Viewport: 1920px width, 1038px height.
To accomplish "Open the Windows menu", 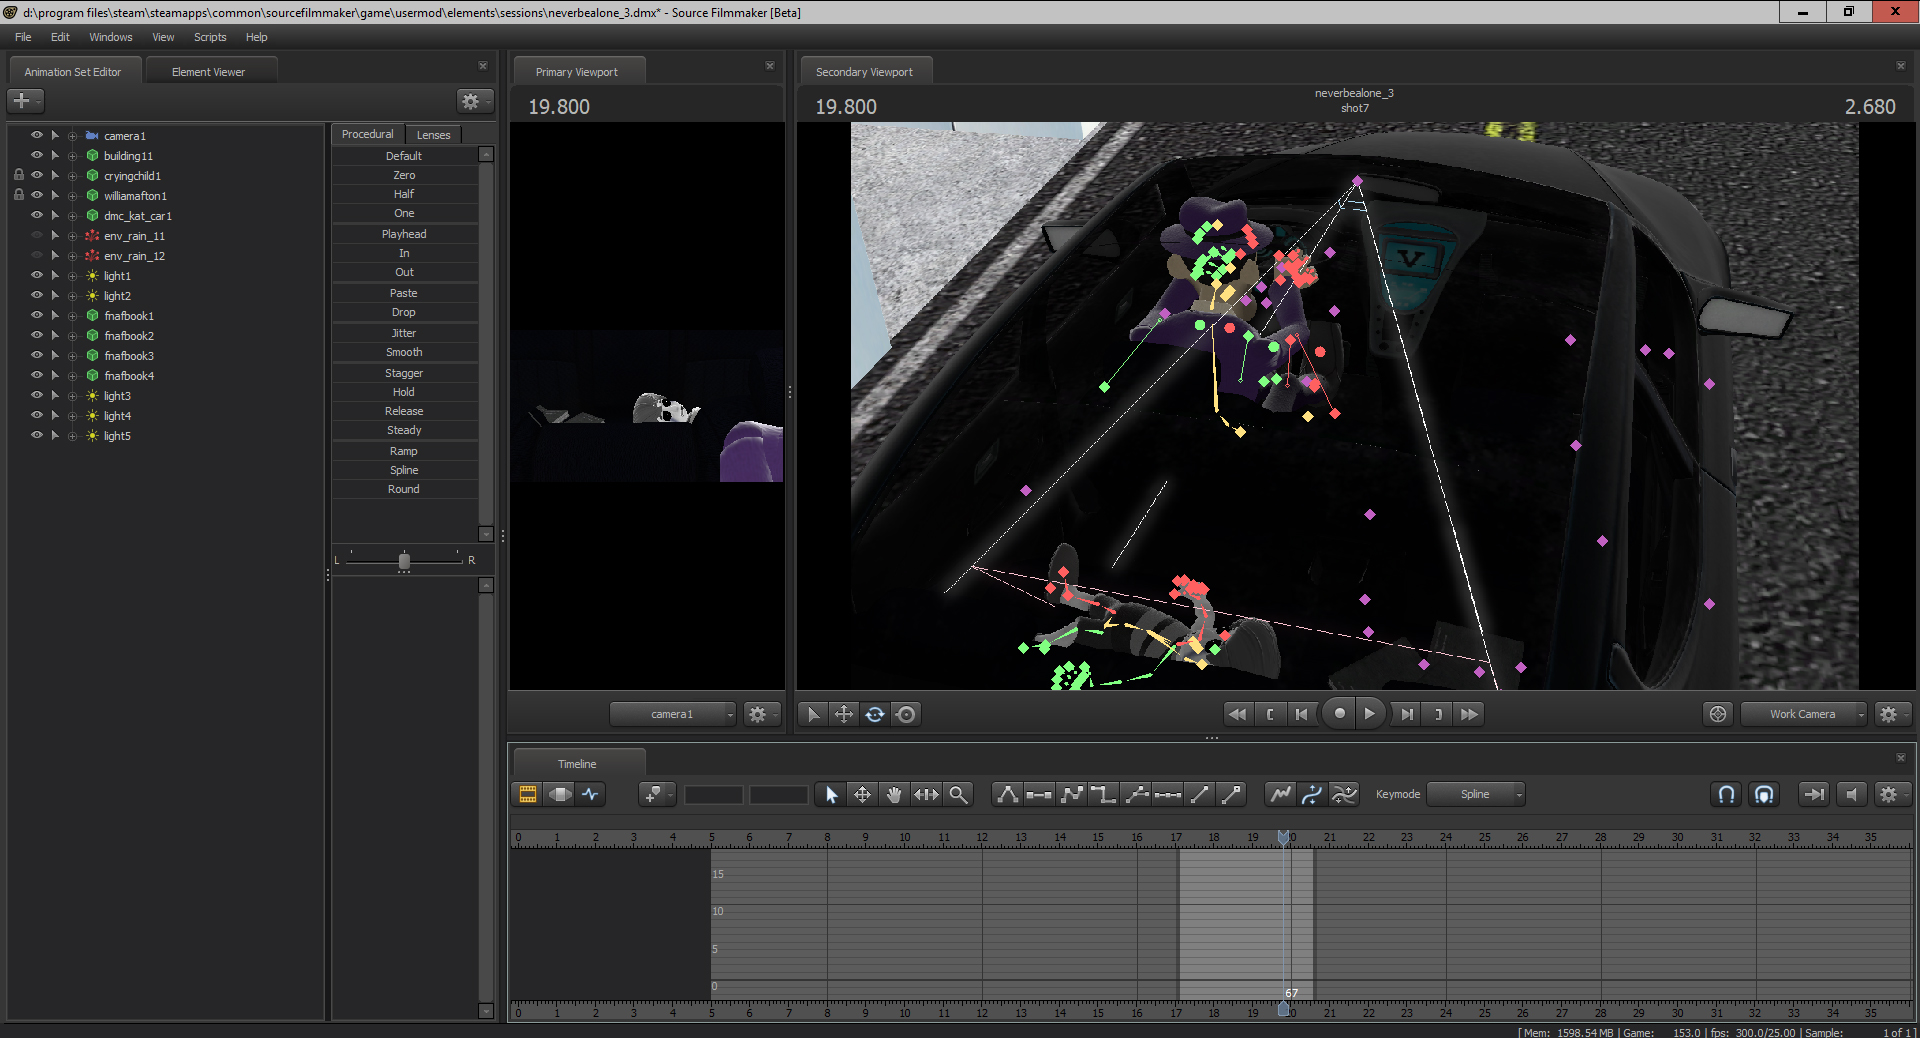I will (110, 37).
